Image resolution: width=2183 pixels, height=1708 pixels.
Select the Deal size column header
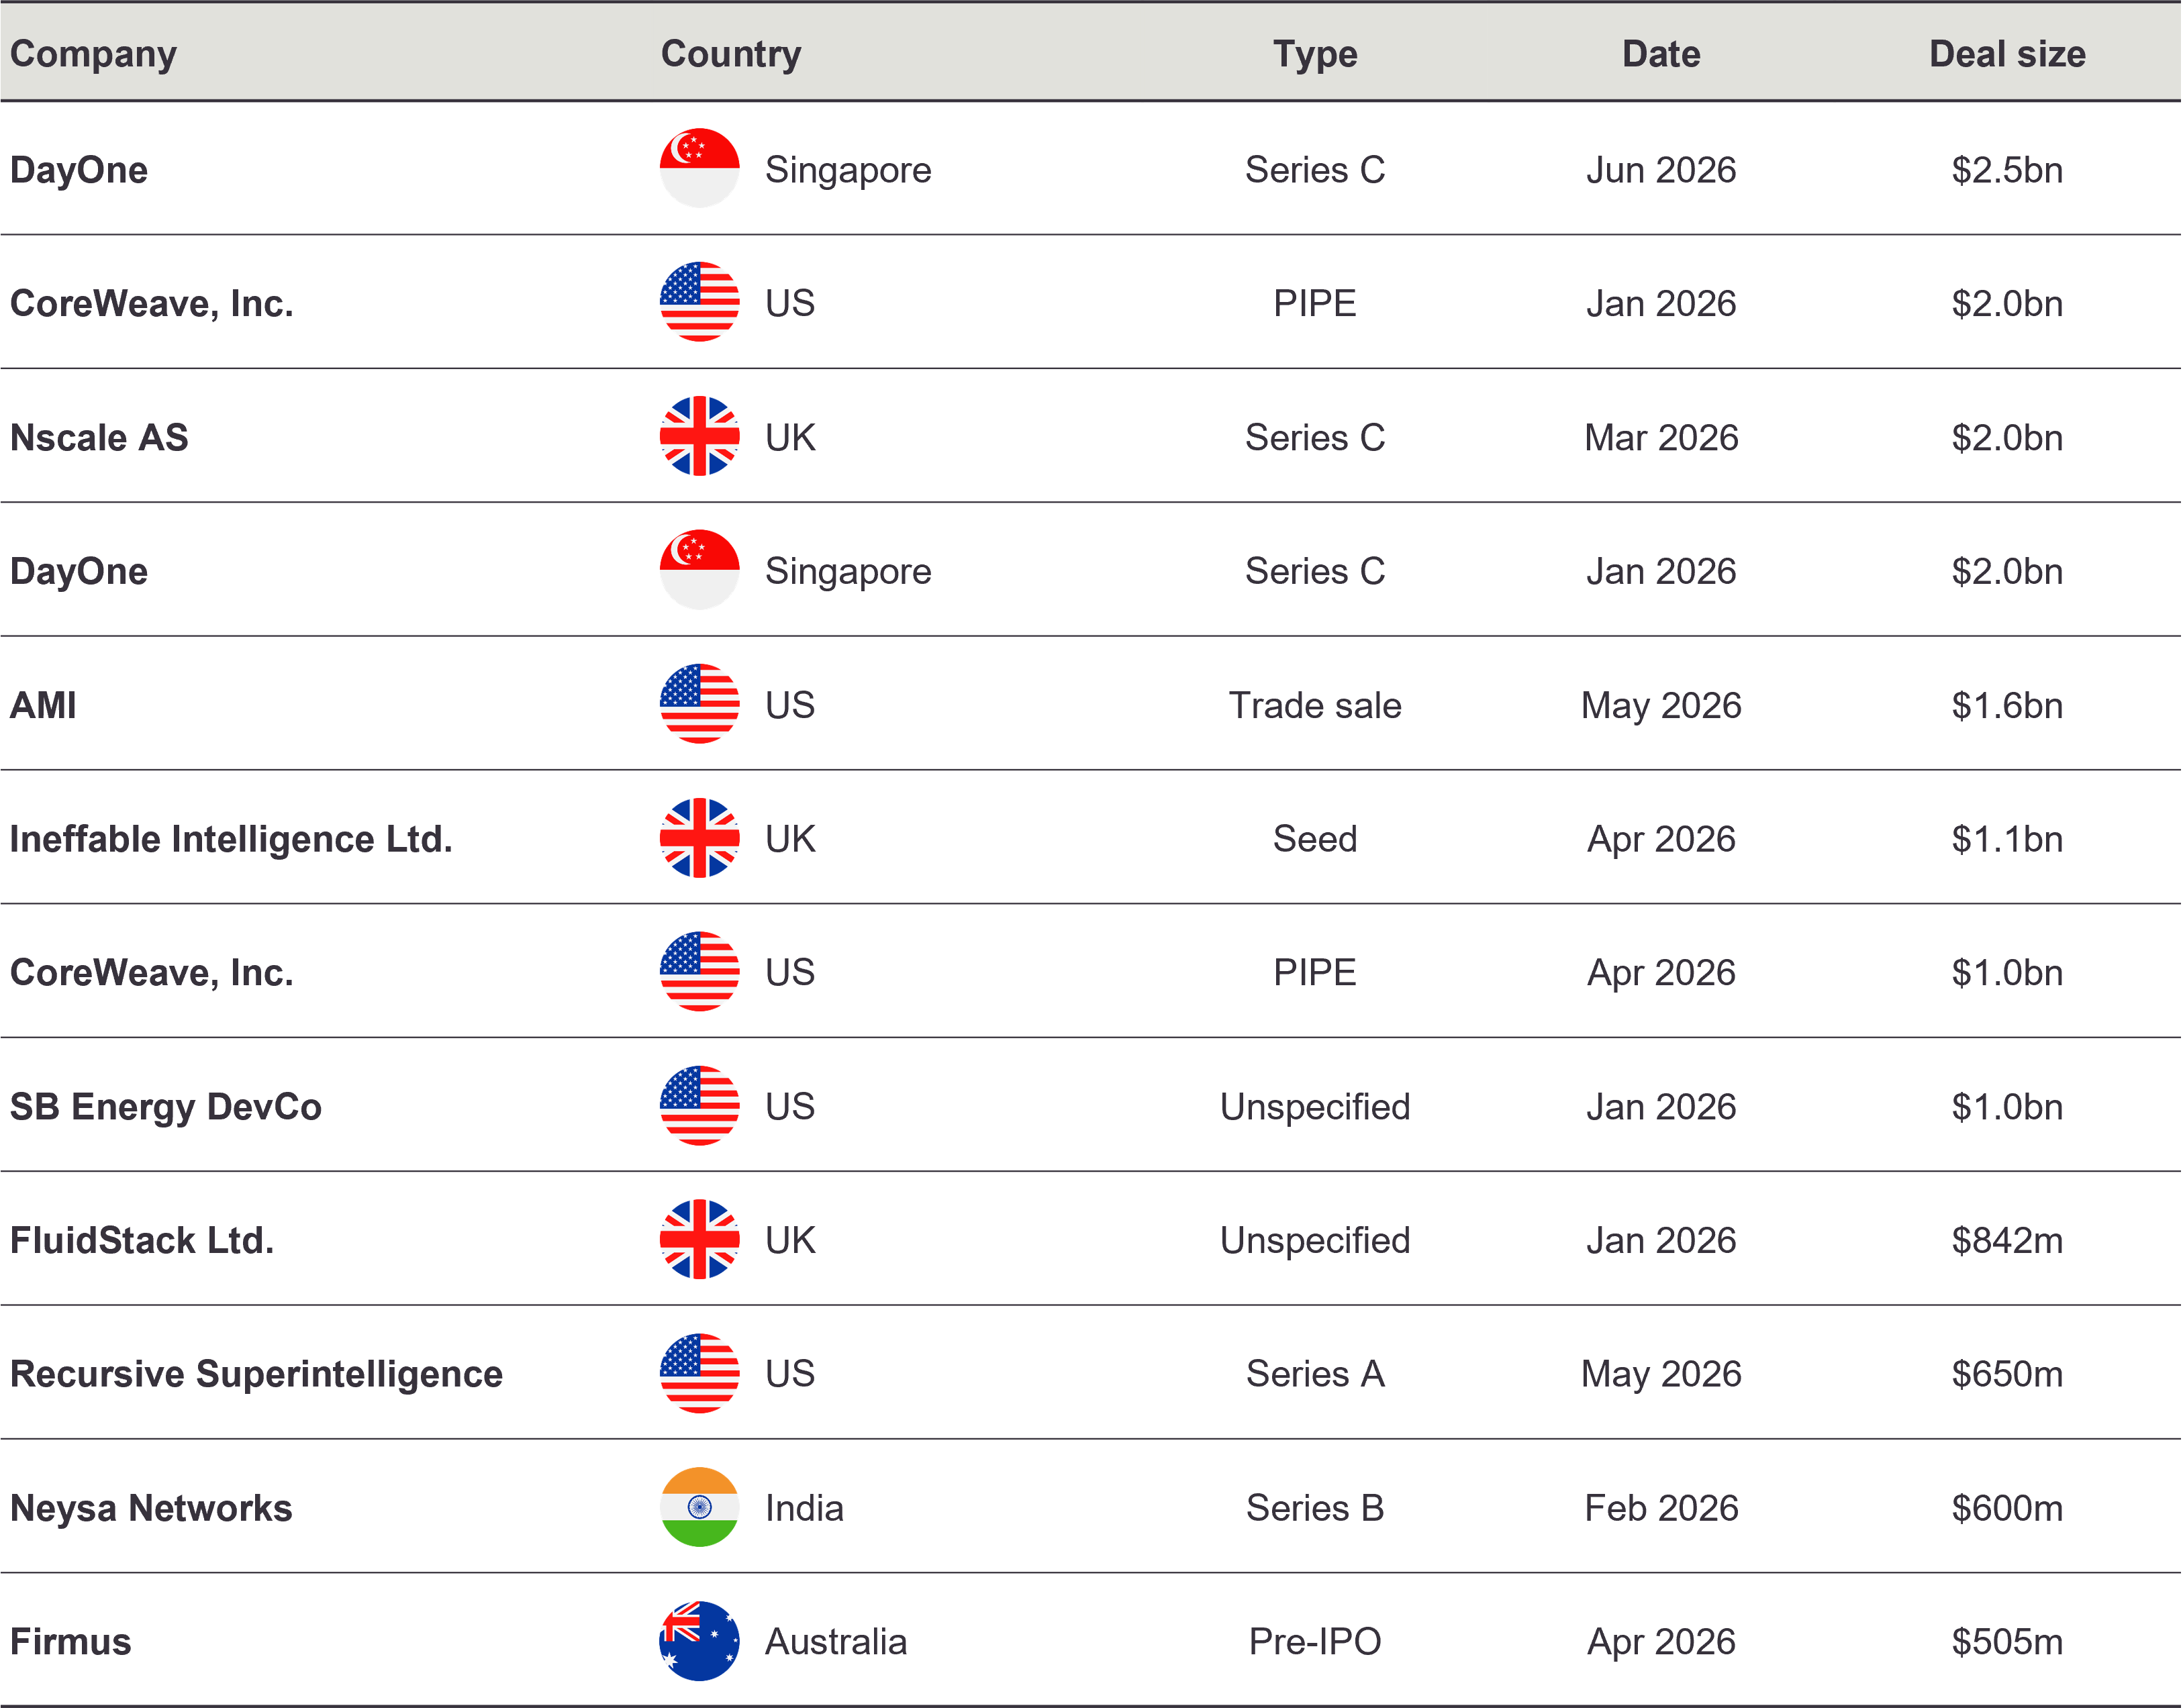click(2007, 54)
